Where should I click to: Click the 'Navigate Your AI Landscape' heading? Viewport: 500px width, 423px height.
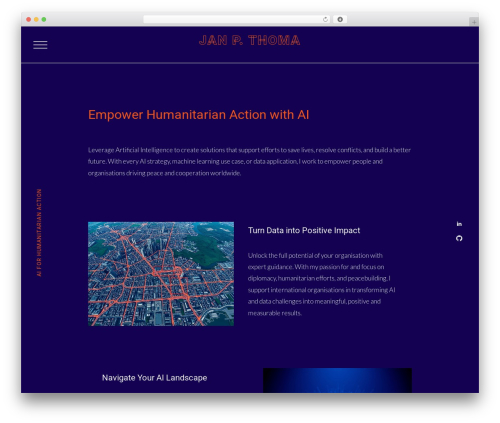[x=154, y=378]
